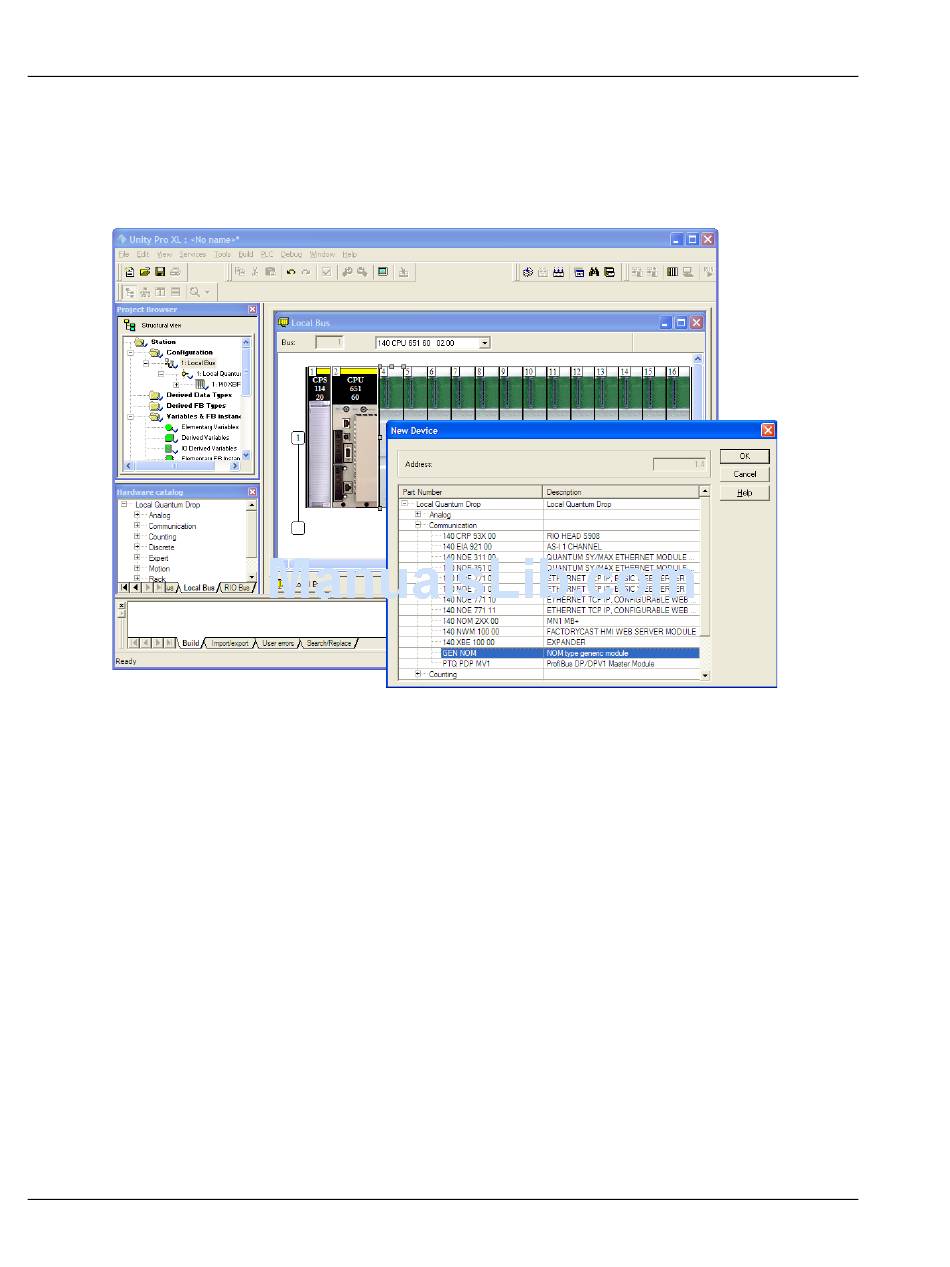Expand Analog in New Device list
Viewport: 950px width, 1267px height.
(x=418, y=515)
